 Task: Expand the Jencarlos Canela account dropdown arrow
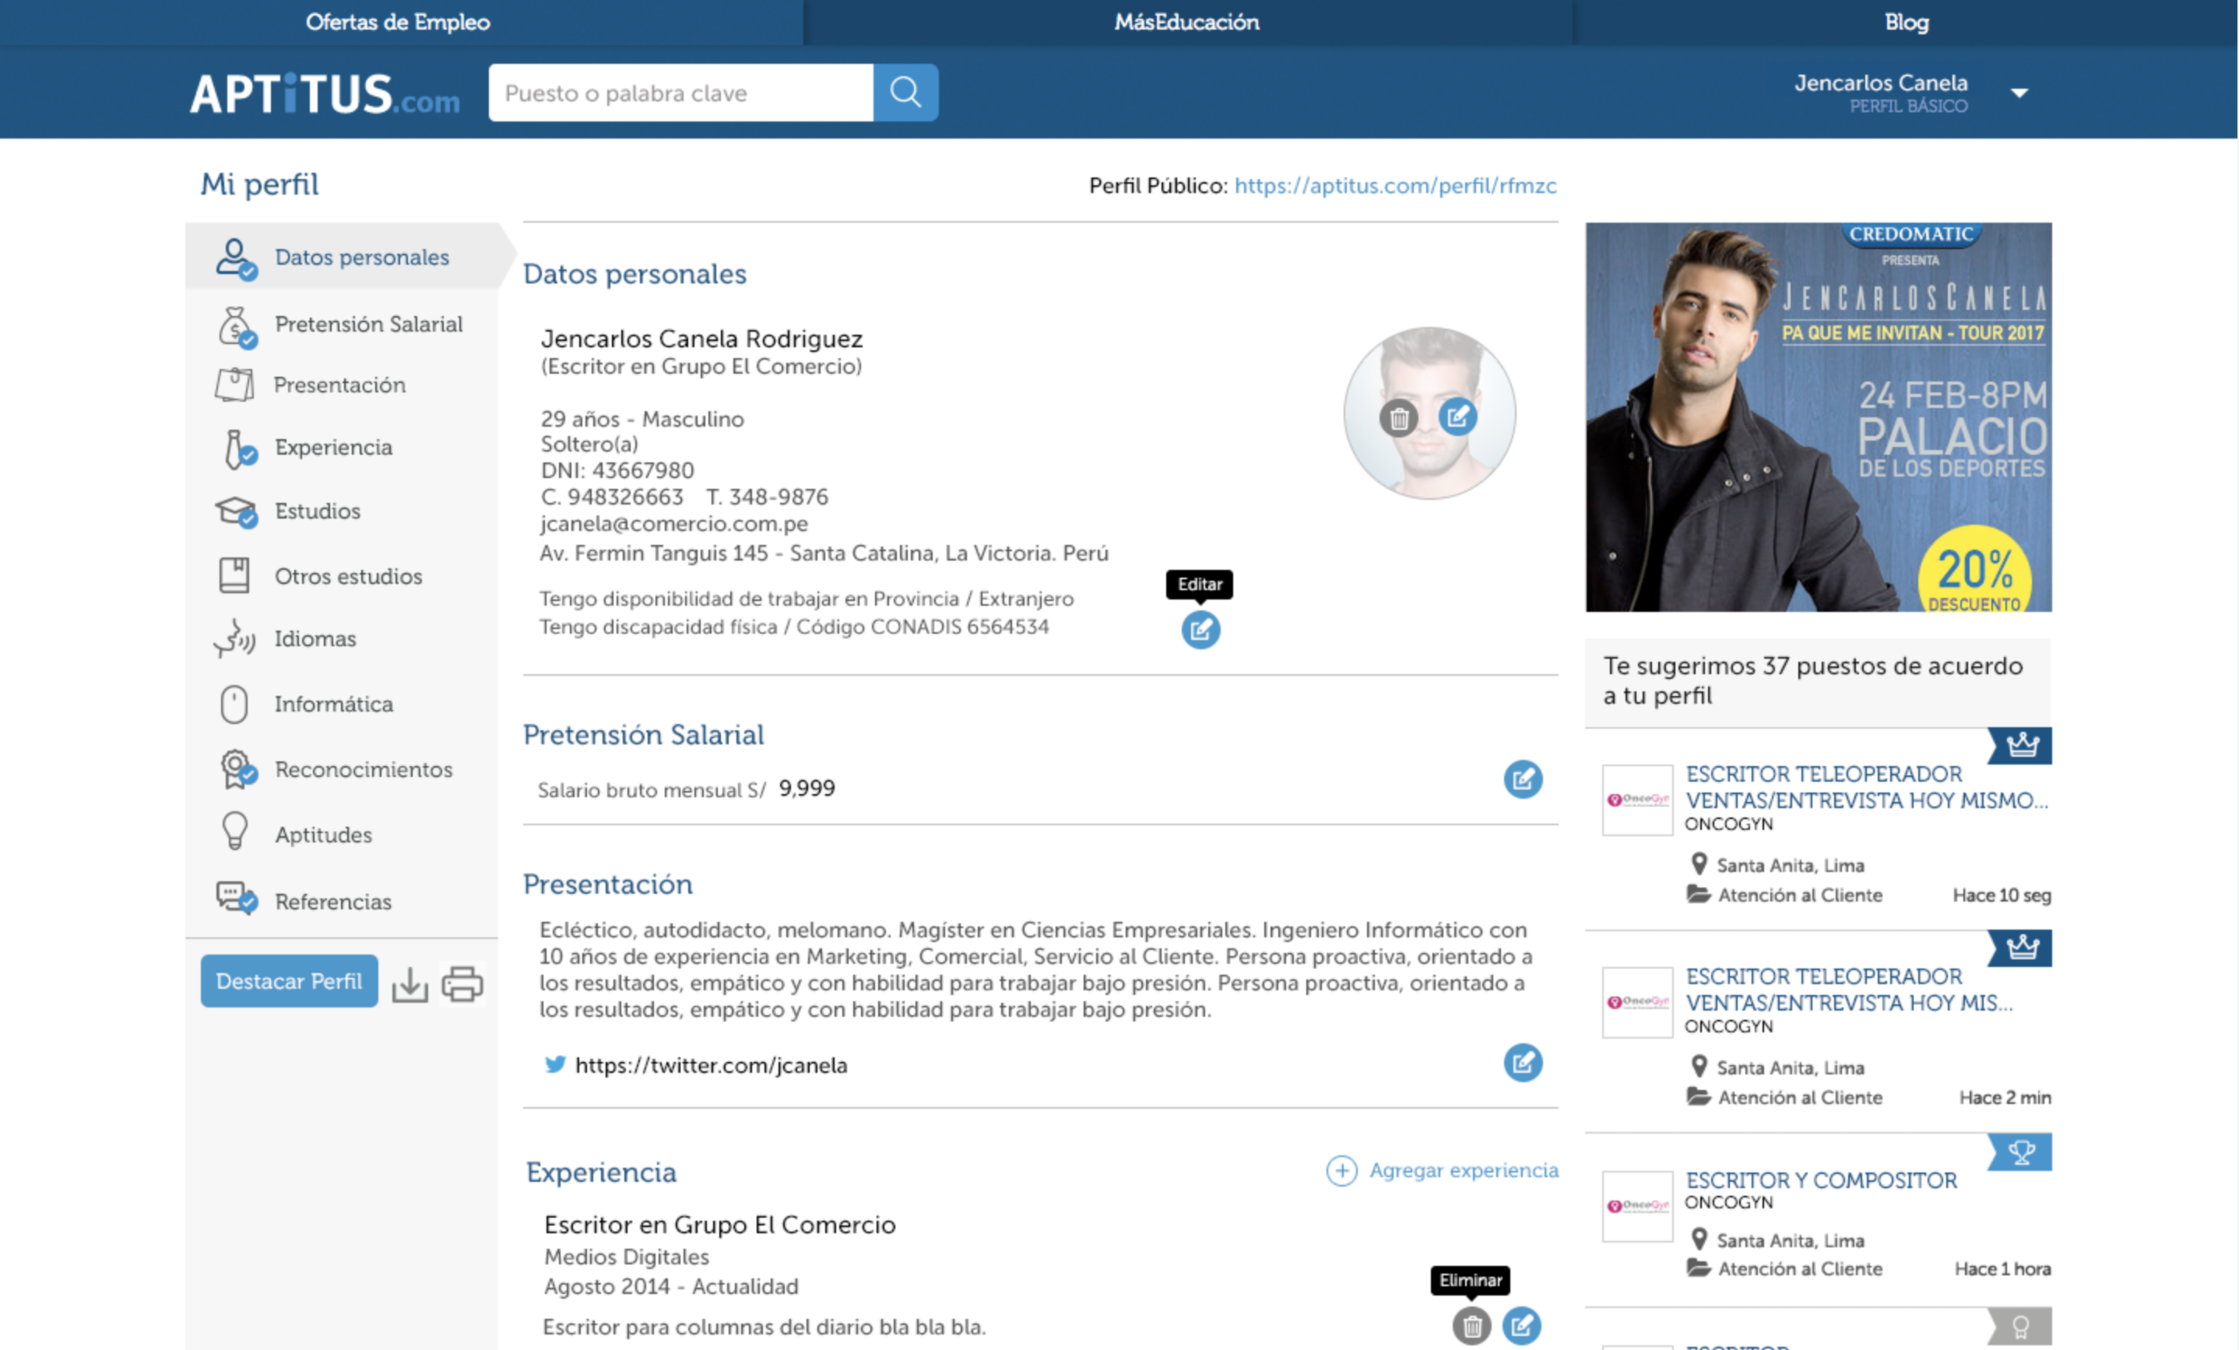pos(2019,93)
